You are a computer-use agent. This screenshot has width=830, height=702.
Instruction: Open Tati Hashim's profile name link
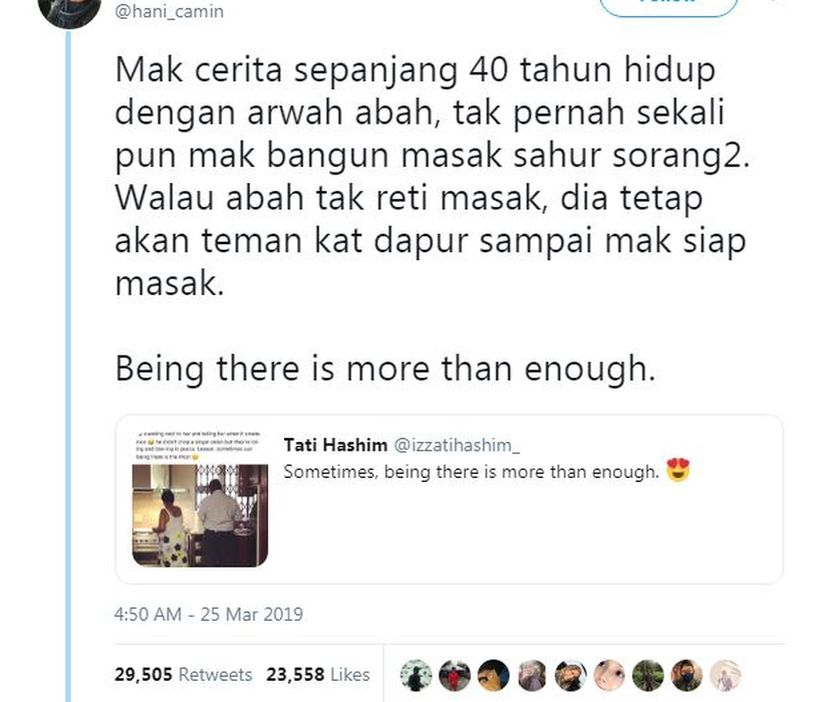tap(335, 445)
